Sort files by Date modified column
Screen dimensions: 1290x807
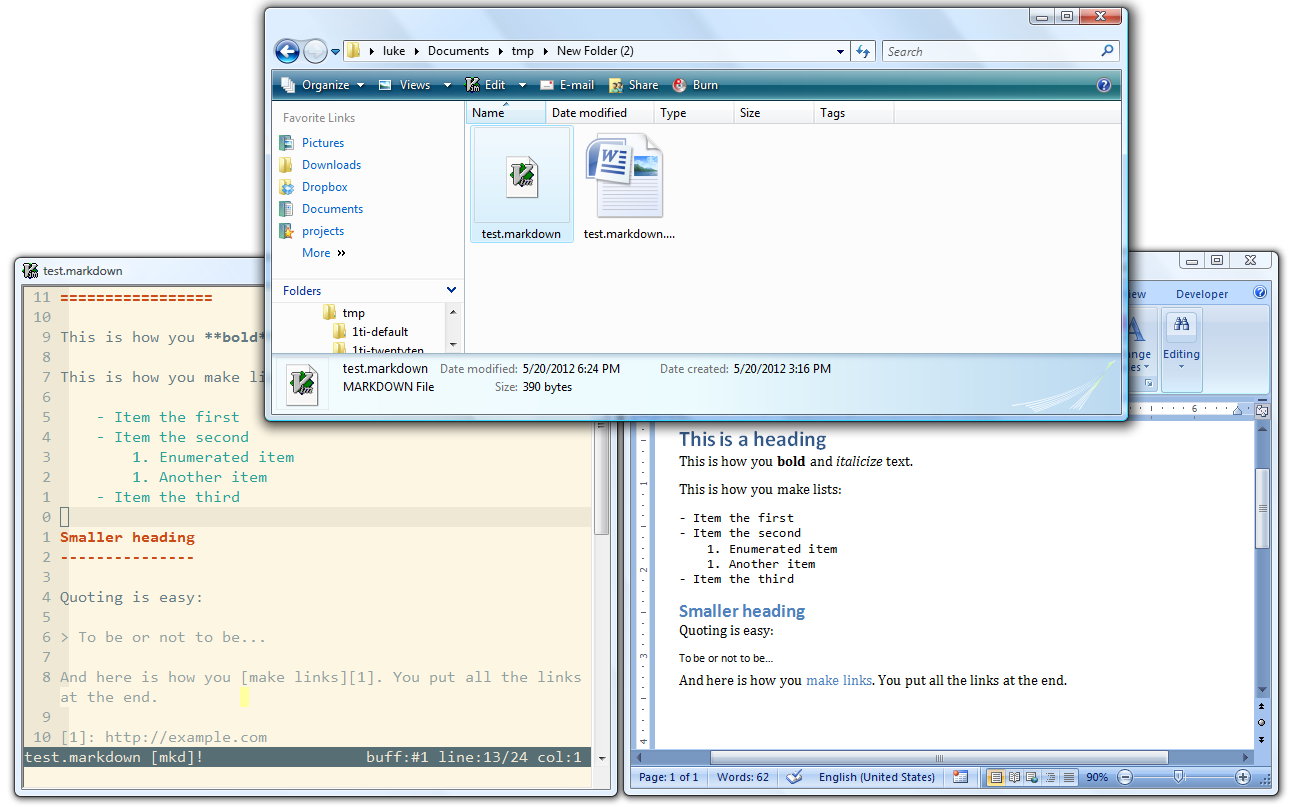pos(590,113)
